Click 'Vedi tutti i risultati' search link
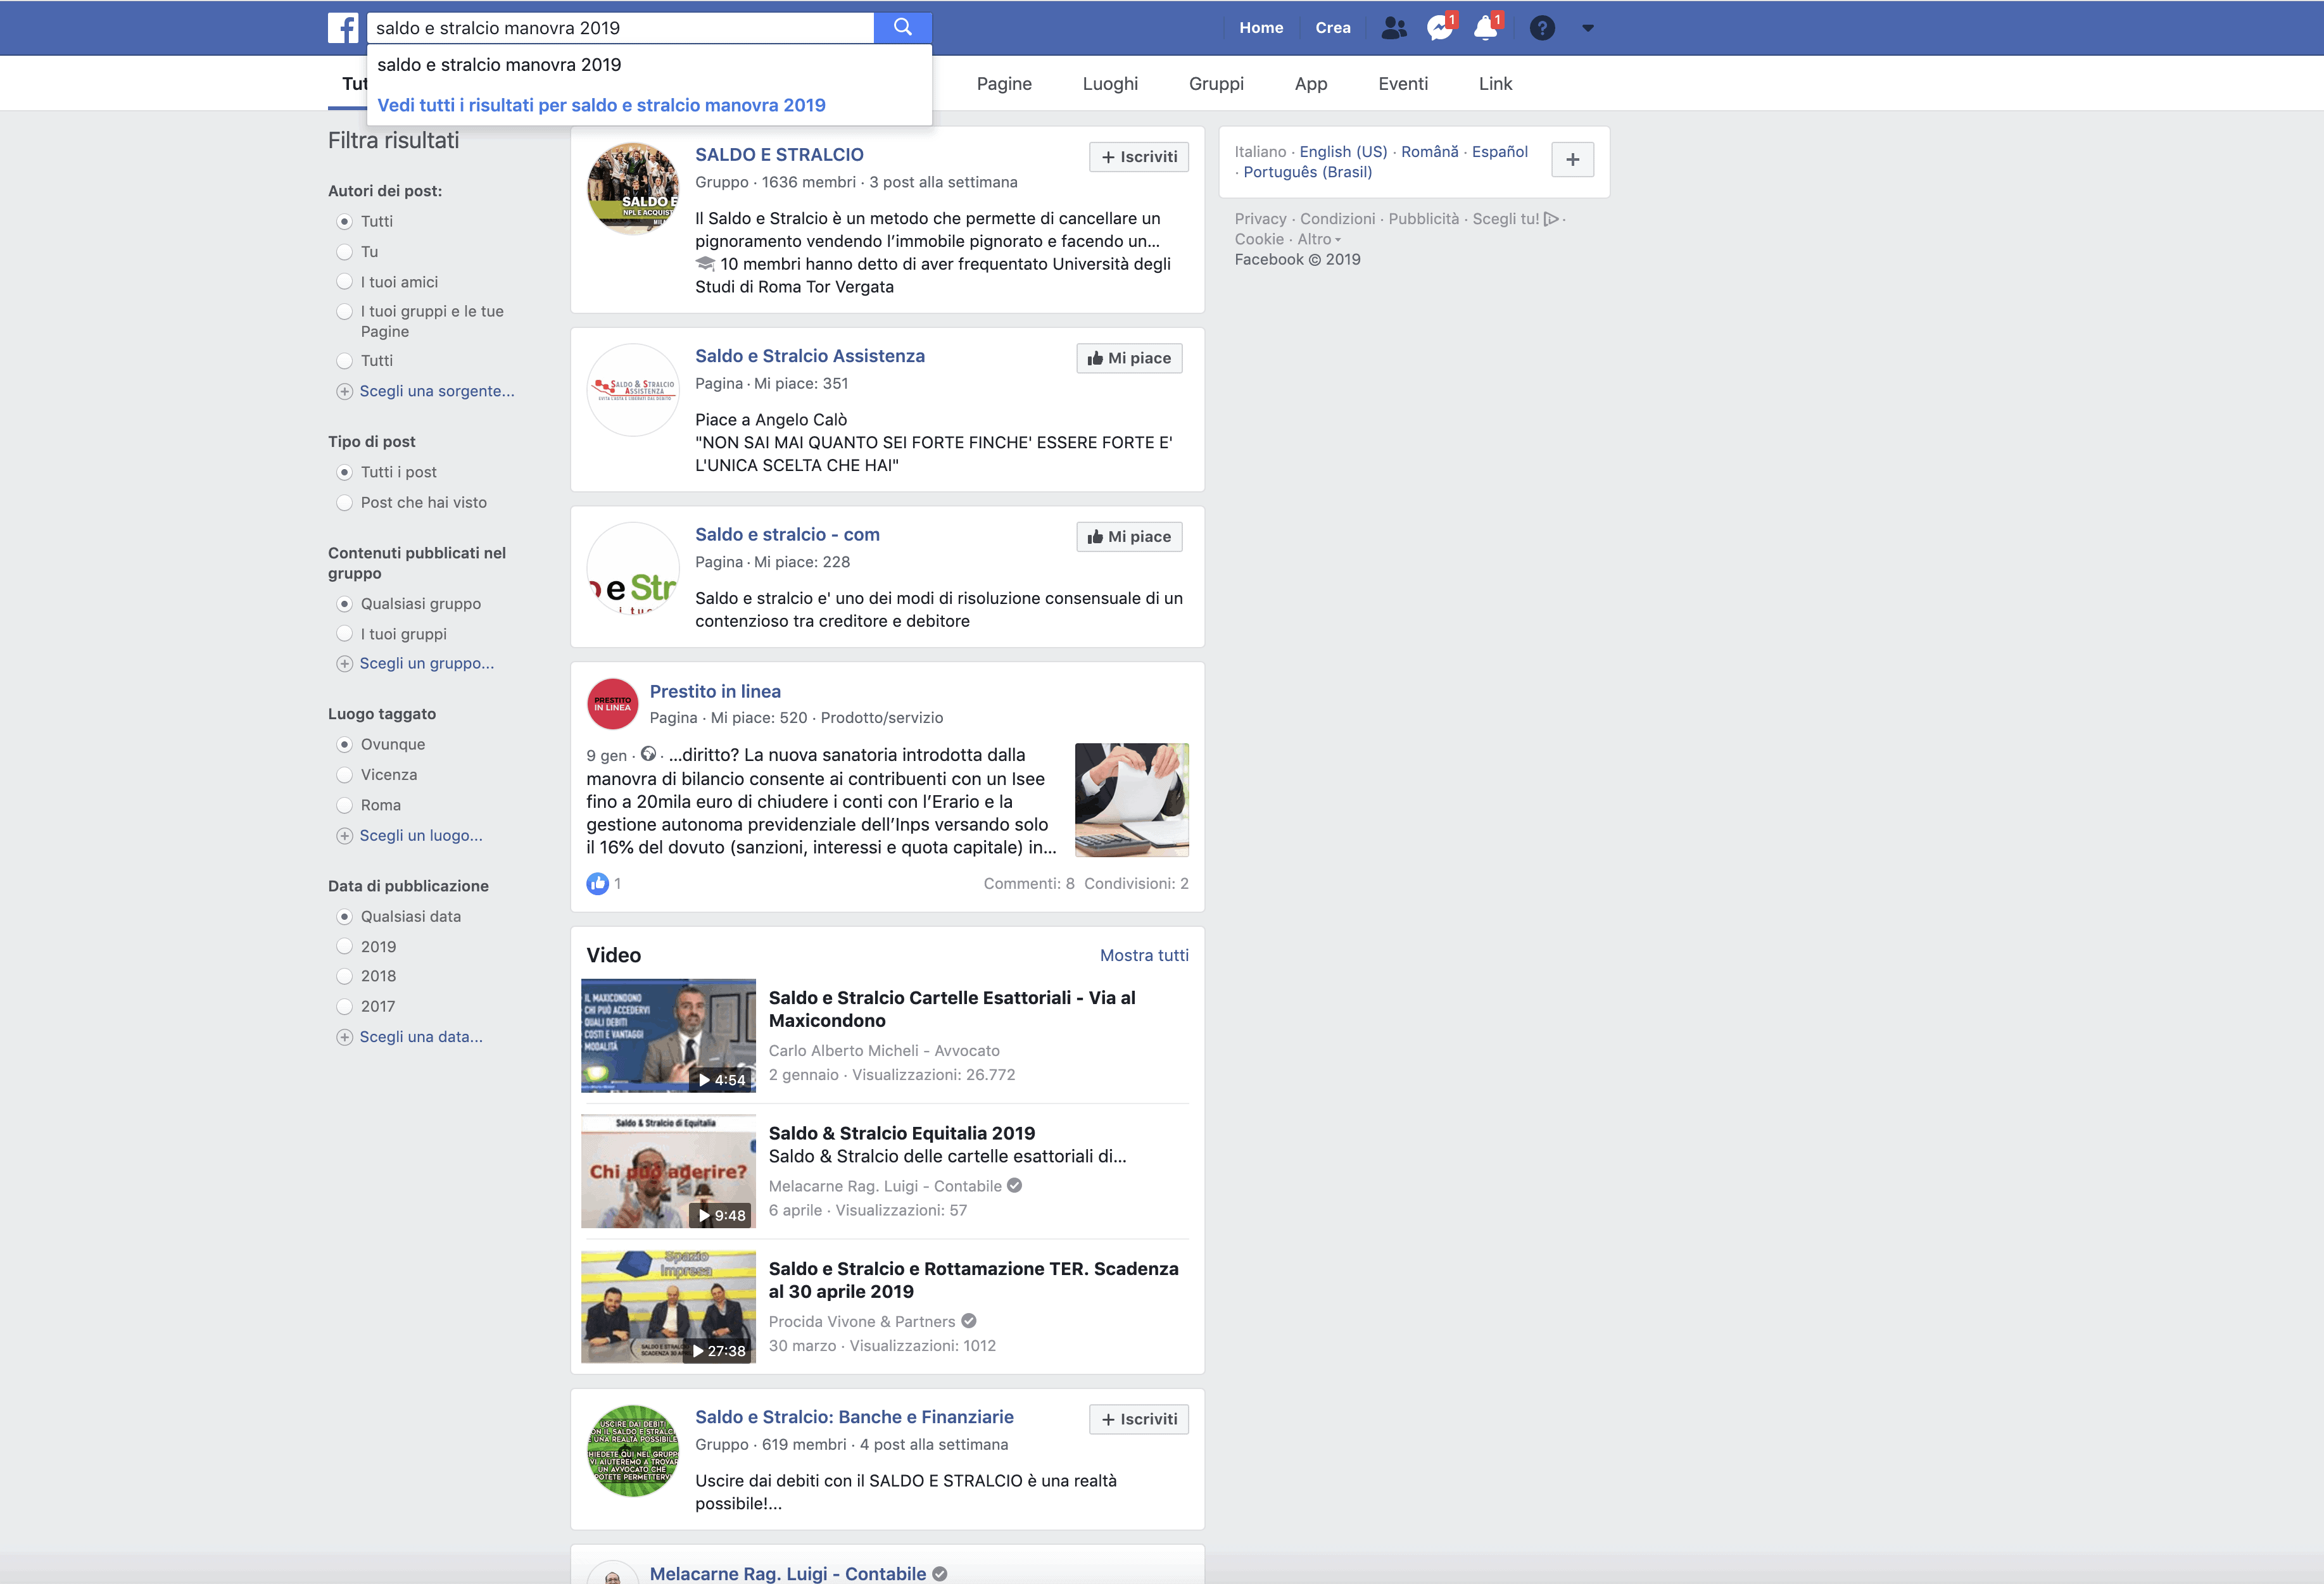This screenshot has width=2324, height=1584. click(601, 105)
